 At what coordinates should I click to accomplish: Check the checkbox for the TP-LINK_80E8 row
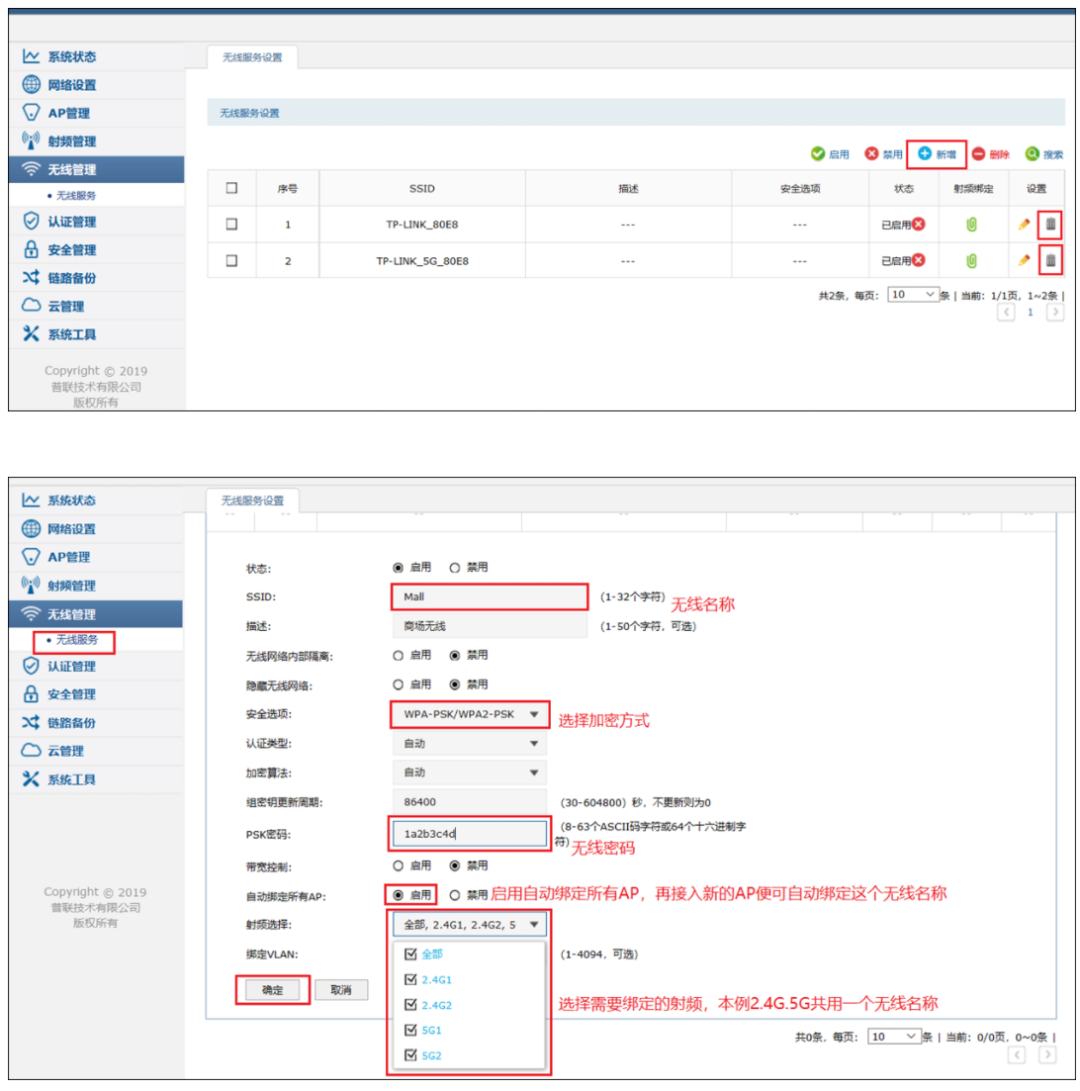[232, 224]
